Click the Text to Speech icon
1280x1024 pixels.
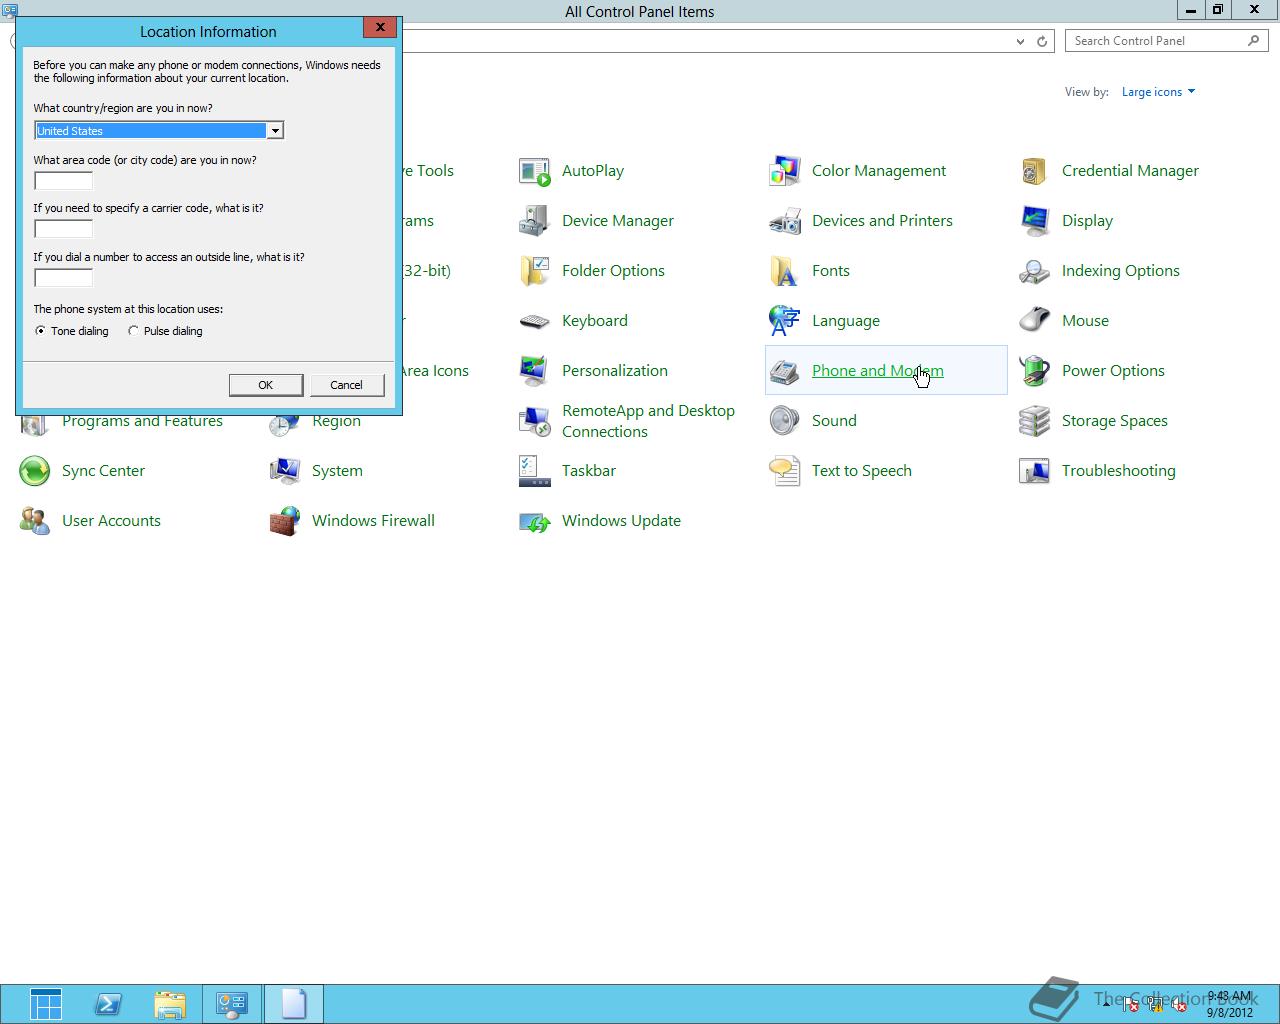point(785,471)
